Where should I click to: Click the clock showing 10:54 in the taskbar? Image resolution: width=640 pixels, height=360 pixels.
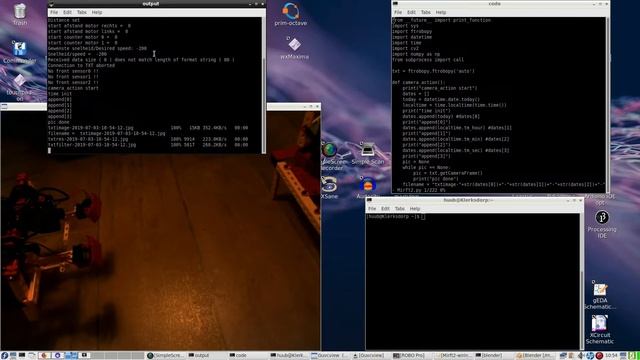[x=611, y=356]
